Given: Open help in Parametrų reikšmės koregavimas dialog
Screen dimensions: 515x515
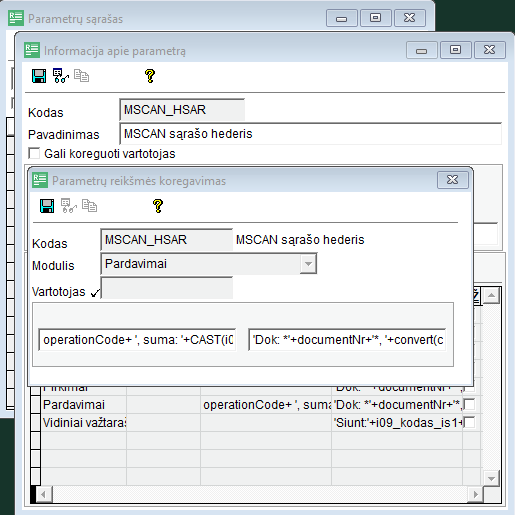Looking at the screenshot, I should [158, 206].
